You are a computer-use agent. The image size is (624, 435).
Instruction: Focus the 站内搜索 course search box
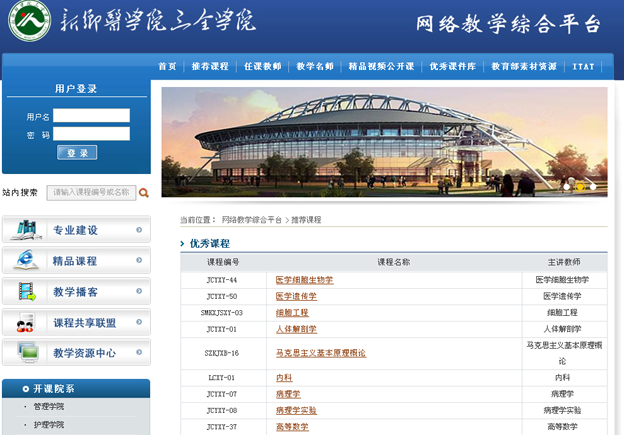[x=90, y=193]
